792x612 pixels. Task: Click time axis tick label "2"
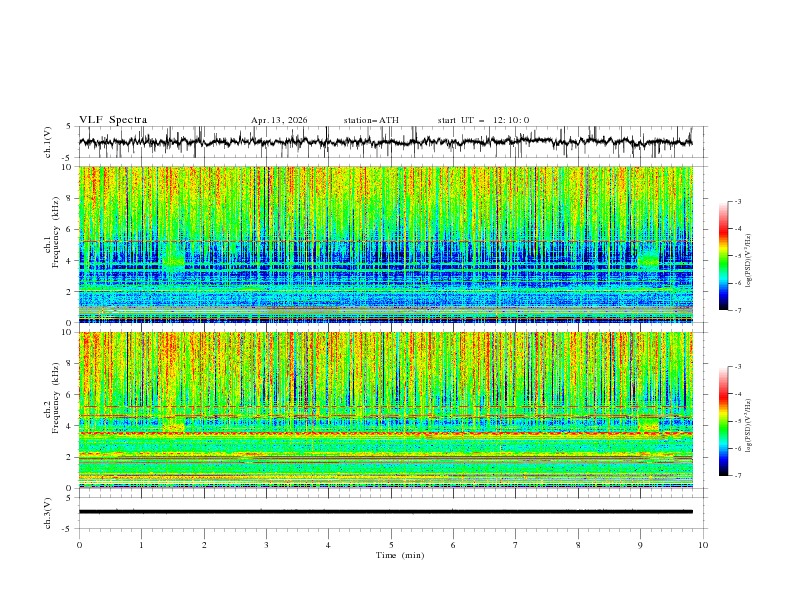click(x=204, y=545)
